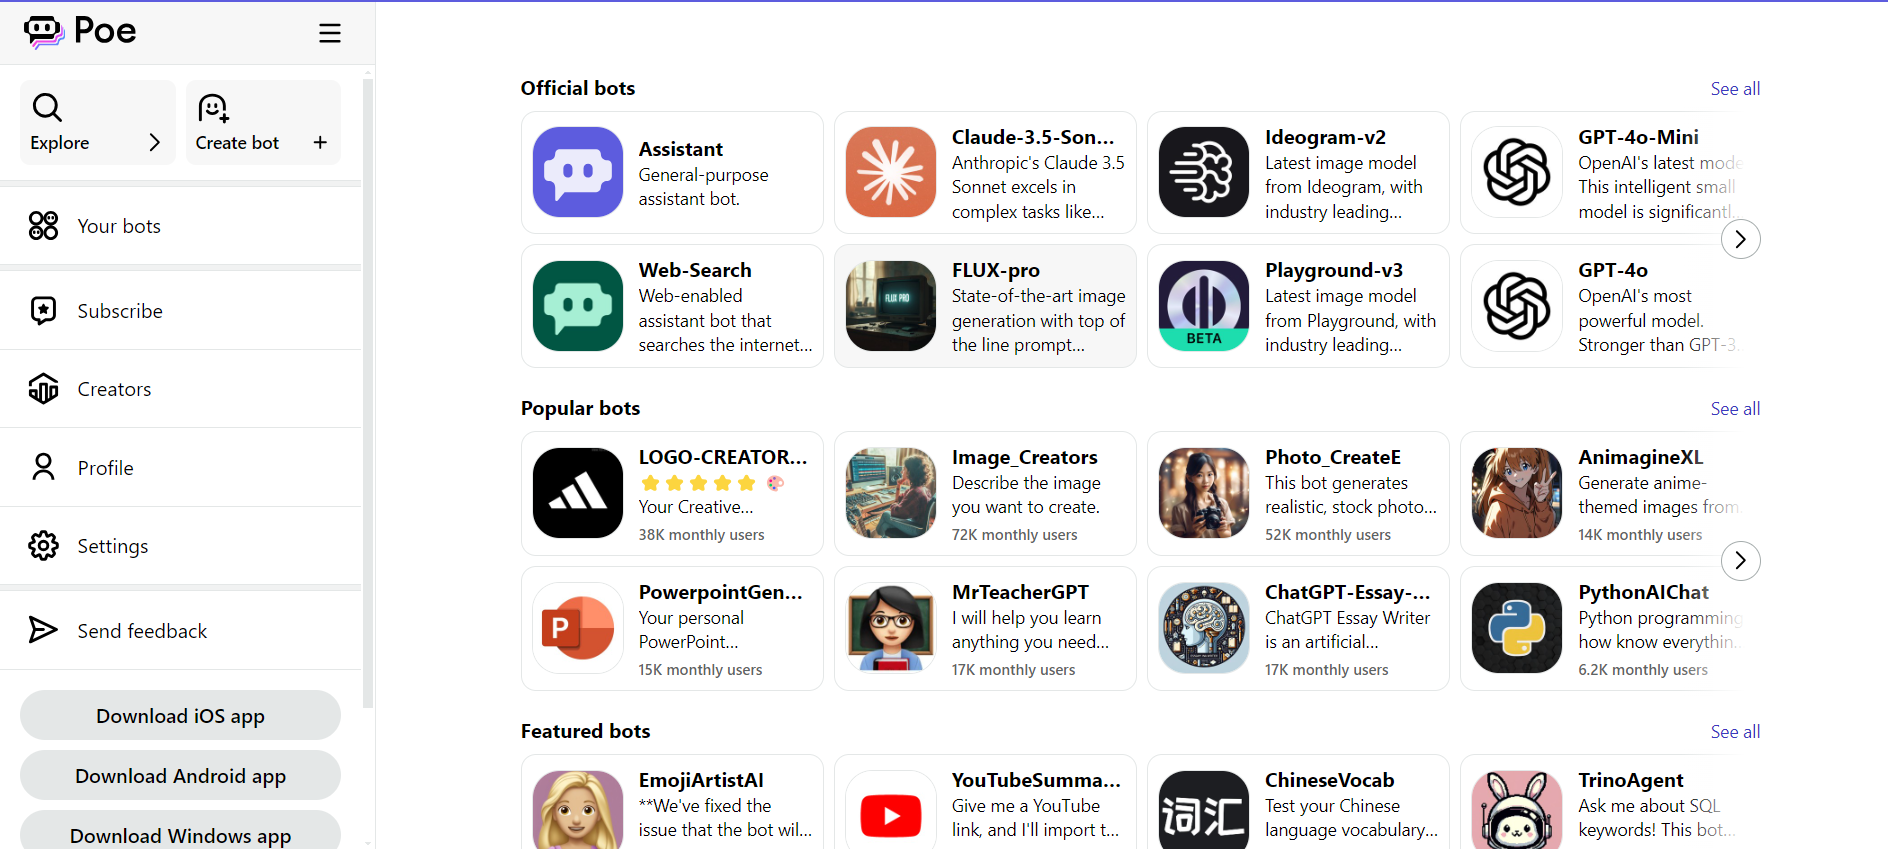Open the FLUX-pro bot thumbnail

(891, 306)
